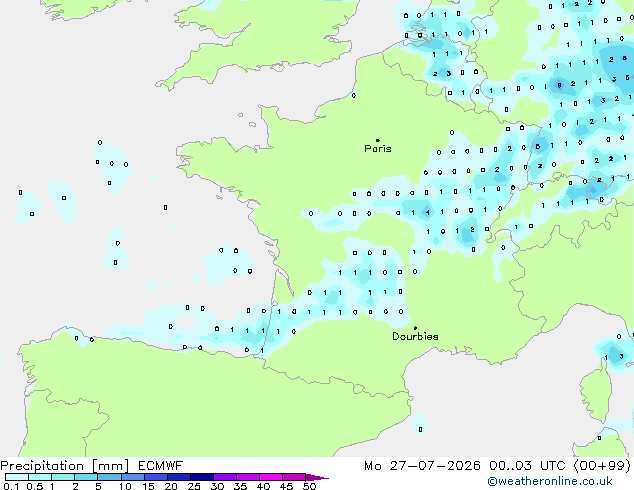Click the Dourbies city label
The width and height of the screenshot is (634, 490).
tap(415, 336)
